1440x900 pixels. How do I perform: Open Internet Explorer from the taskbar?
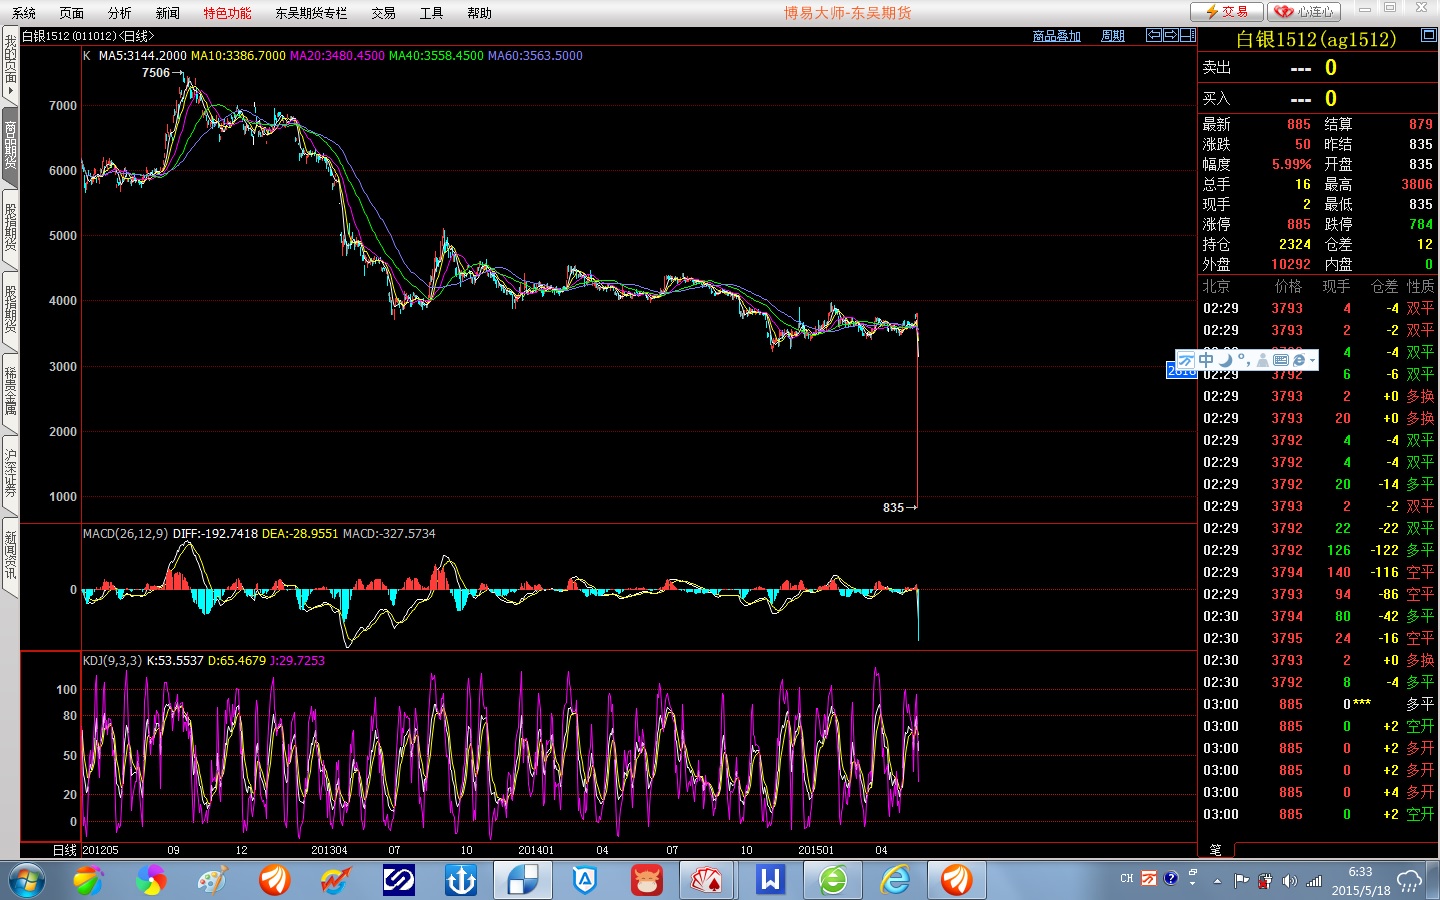point(895,880)
